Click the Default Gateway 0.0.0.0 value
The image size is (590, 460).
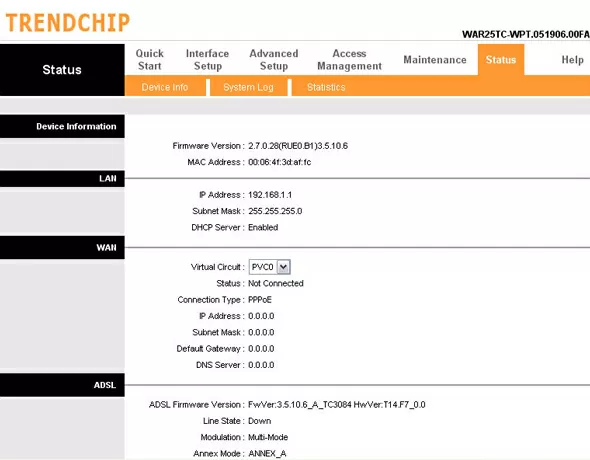pyautogui.click(x=261, y=349)
